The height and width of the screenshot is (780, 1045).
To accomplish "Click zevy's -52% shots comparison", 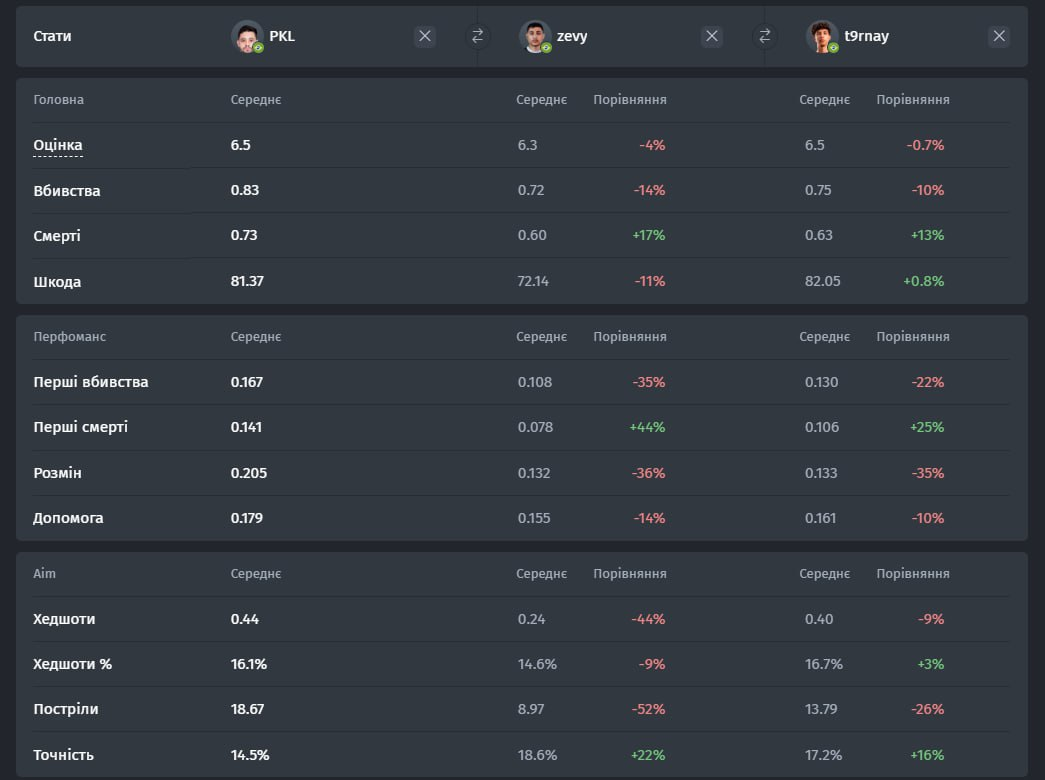I will point(648,709).
